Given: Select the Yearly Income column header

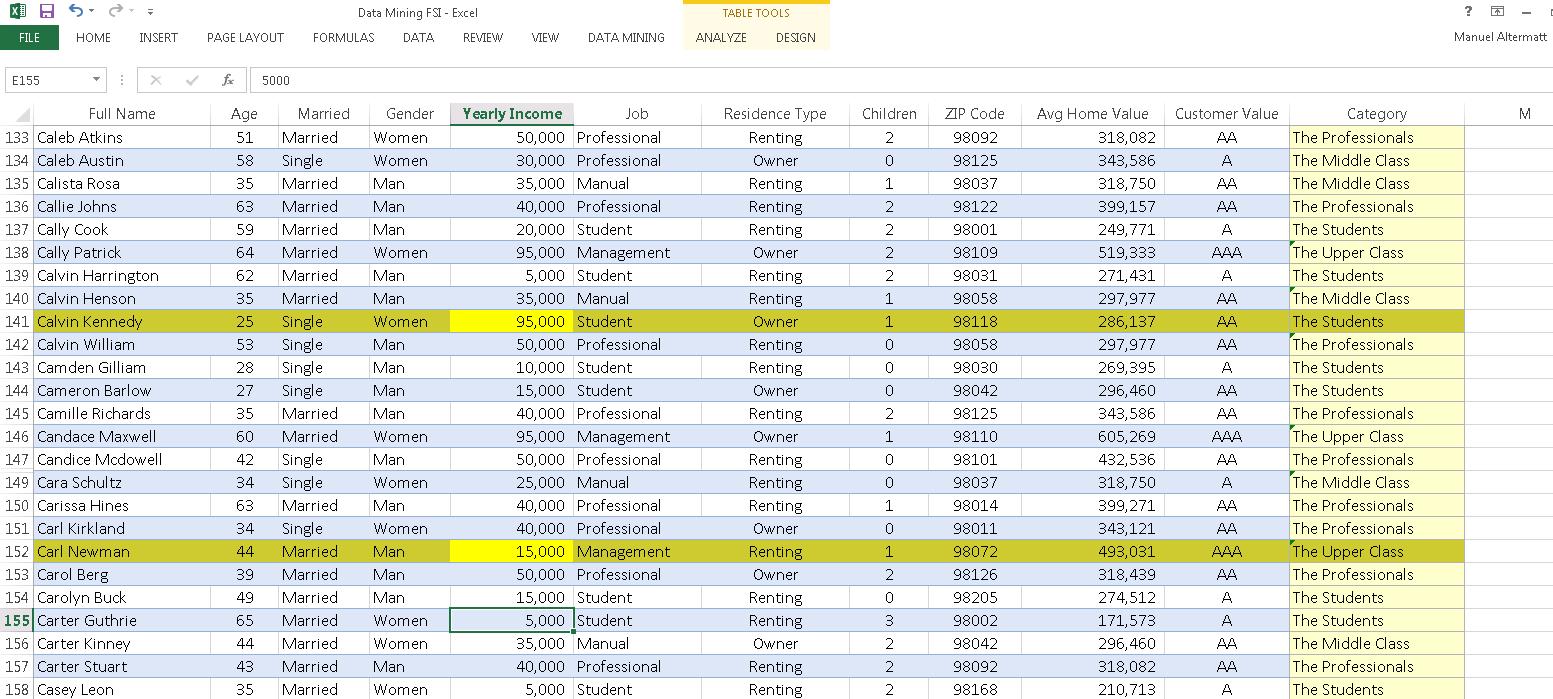Looking at the screenshot, I should 512,114.
